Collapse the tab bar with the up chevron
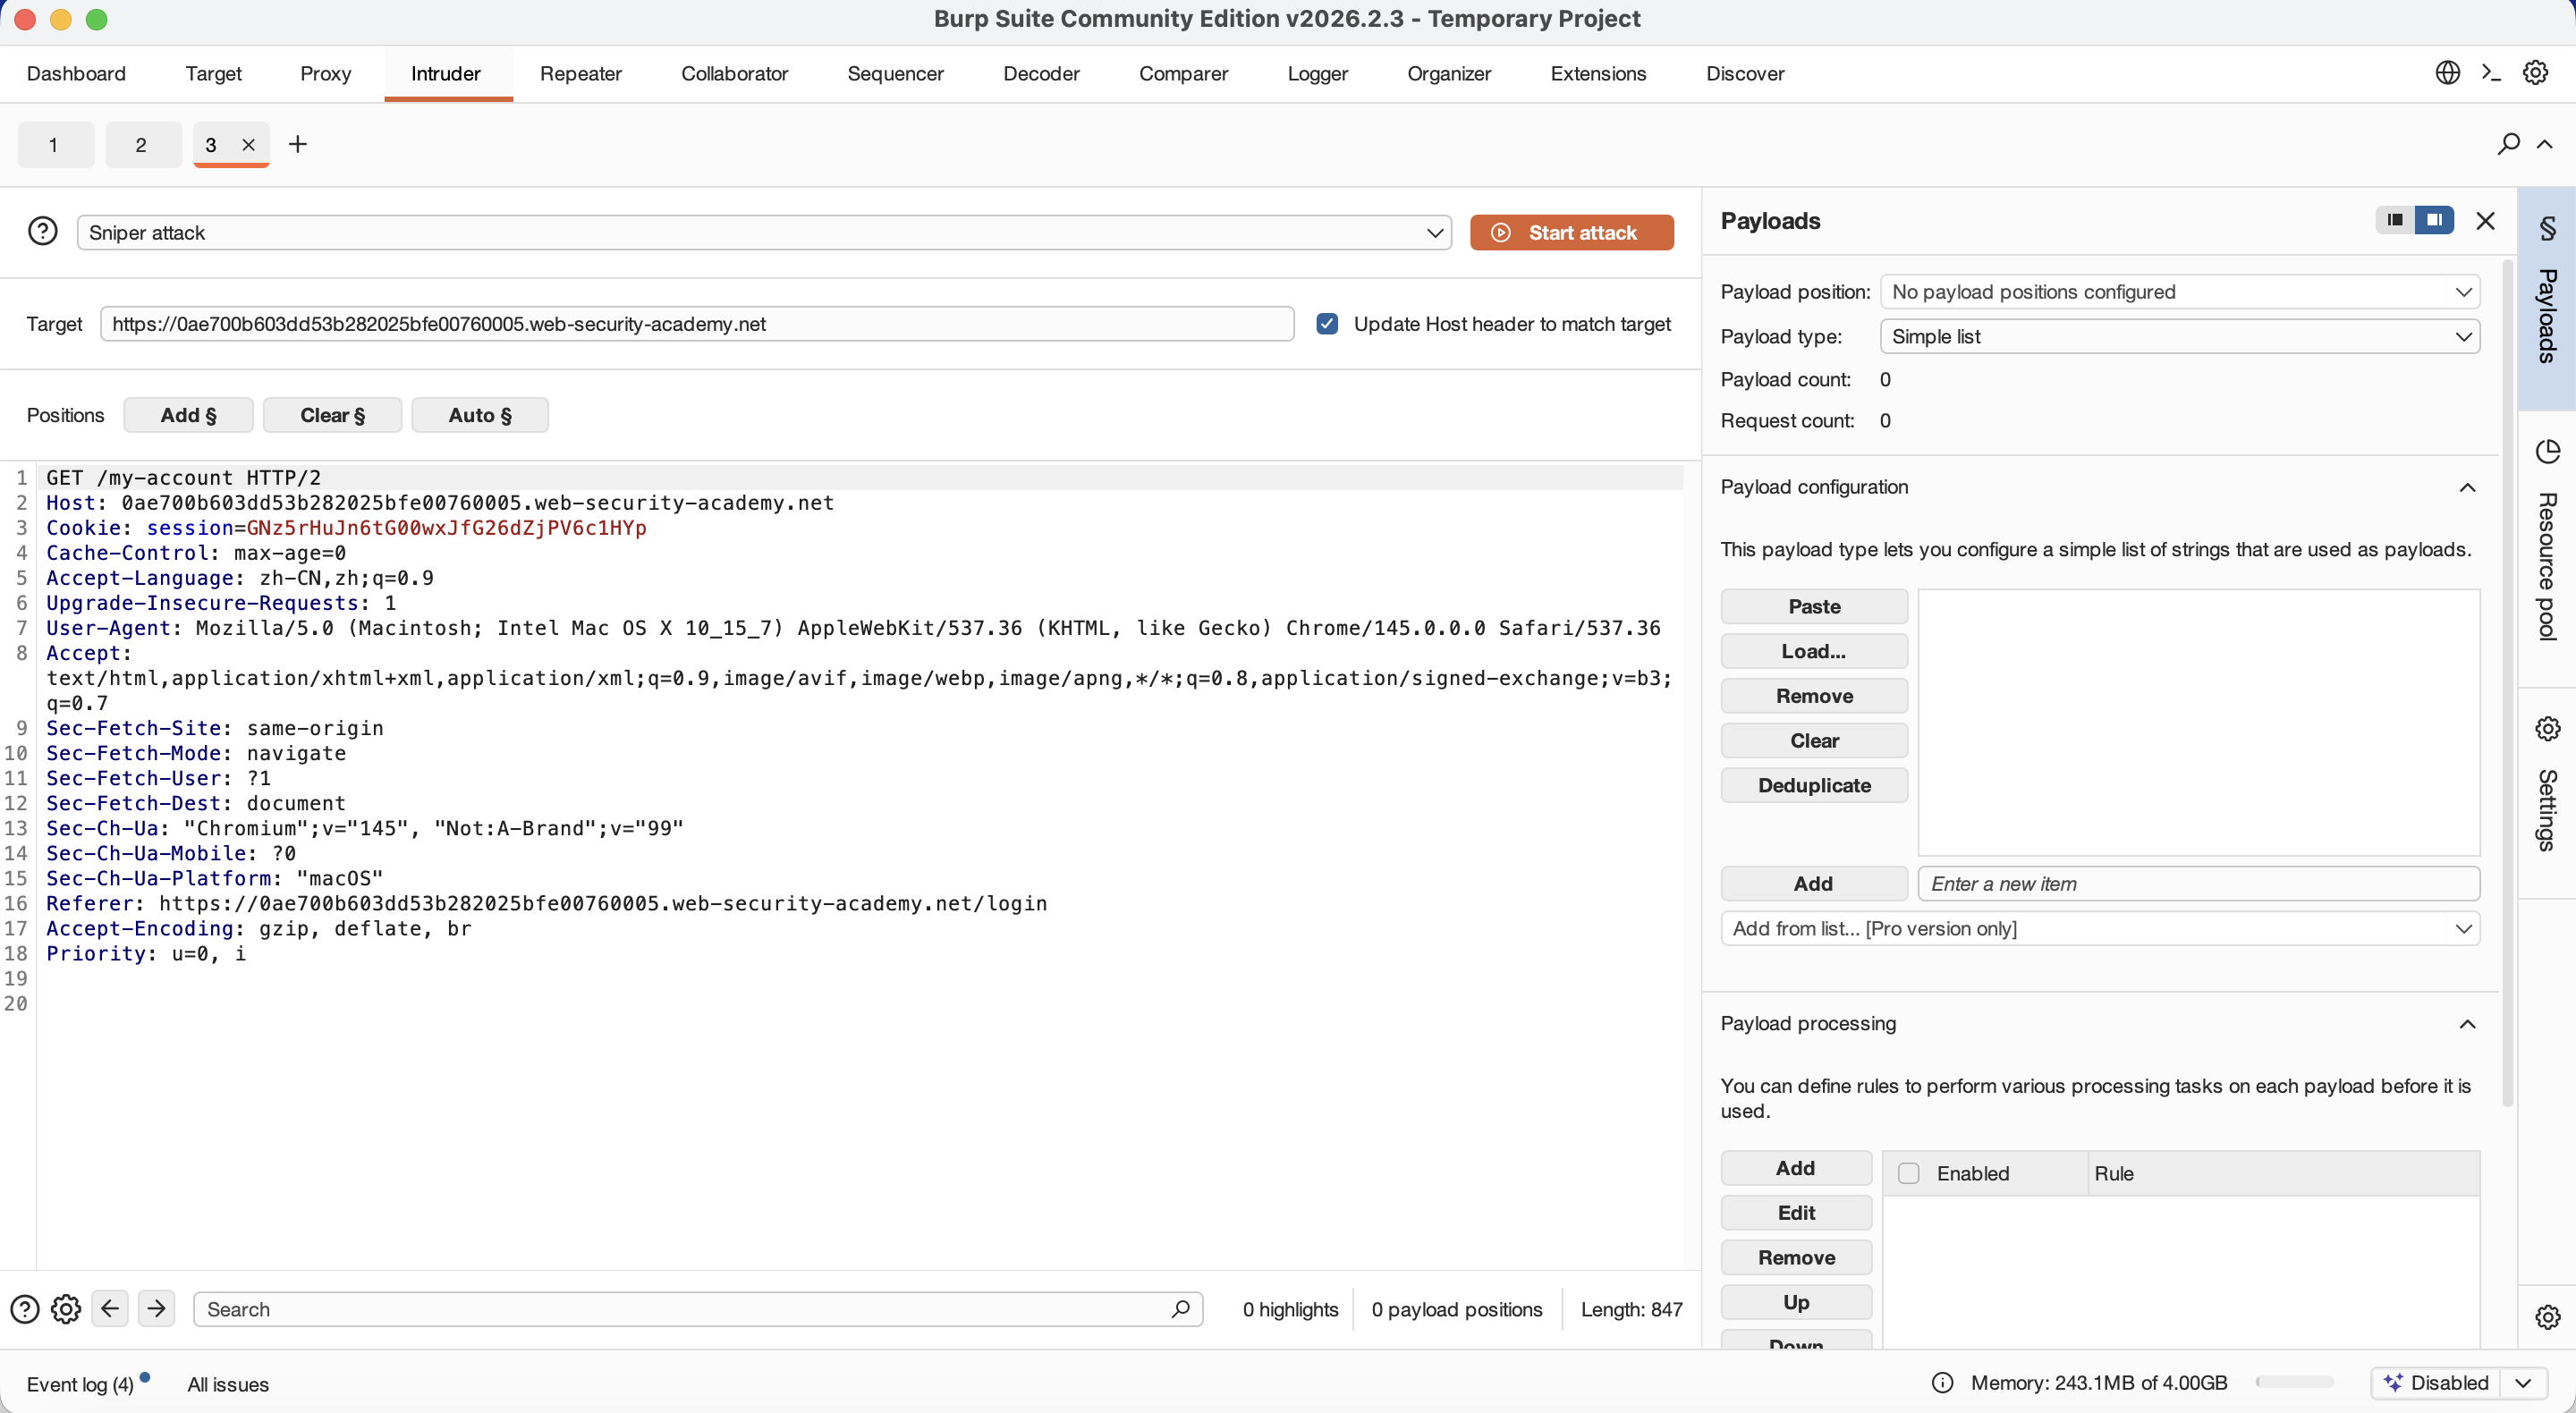 2545,144
